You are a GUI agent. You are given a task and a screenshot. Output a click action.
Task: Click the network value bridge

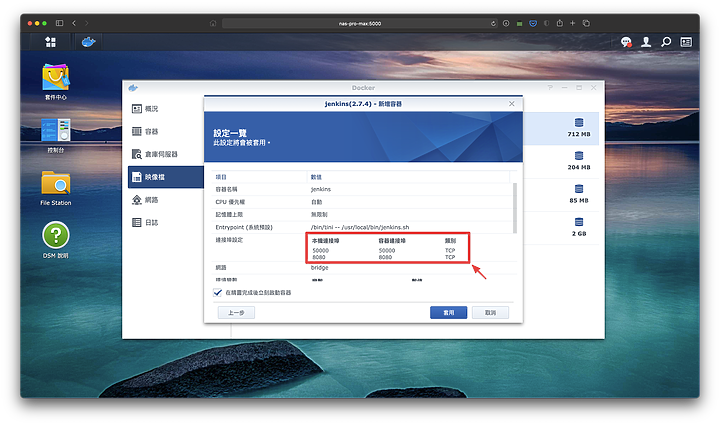coord(320,268)
